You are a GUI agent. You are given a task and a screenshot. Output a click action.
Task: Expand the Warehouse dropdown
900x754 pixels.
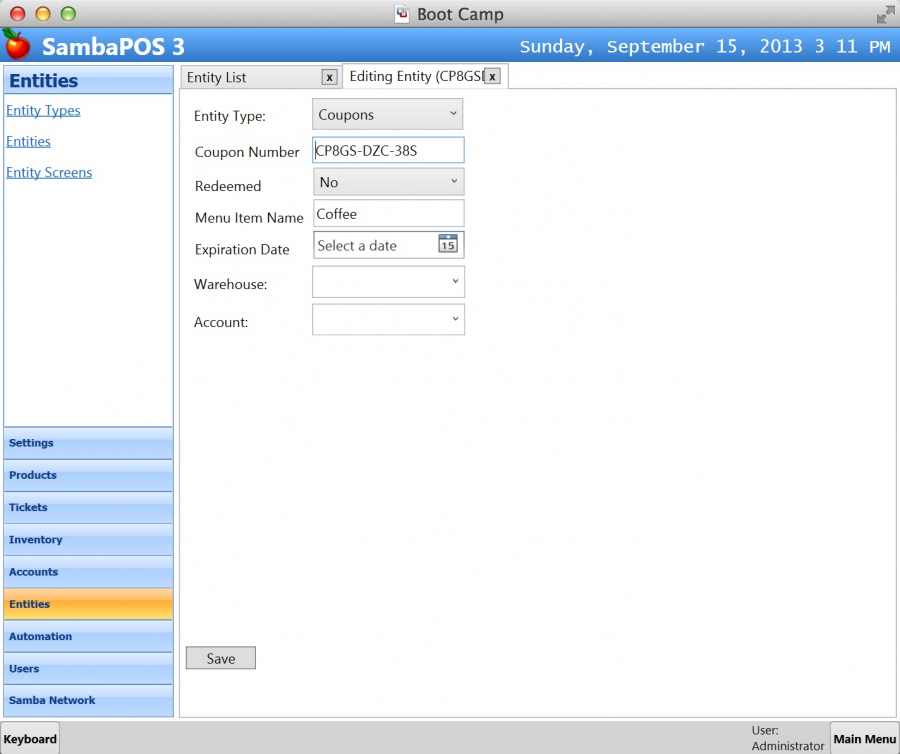[388, 283]
